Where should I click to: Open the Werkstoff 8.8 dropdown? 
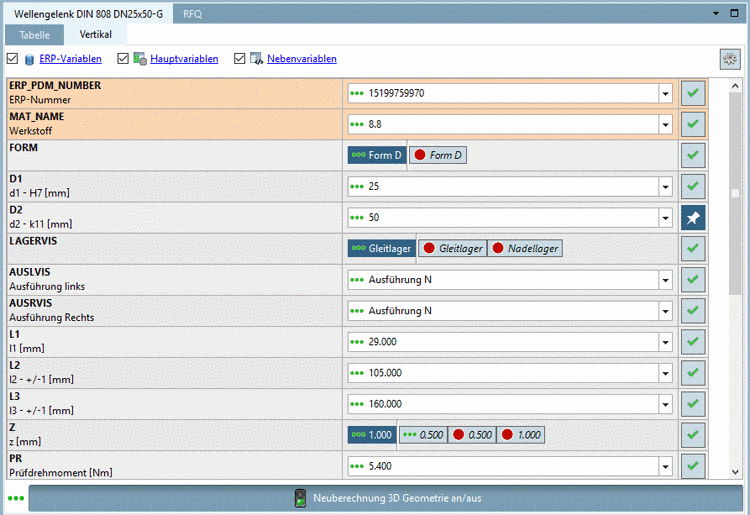[x=665, y=125]
